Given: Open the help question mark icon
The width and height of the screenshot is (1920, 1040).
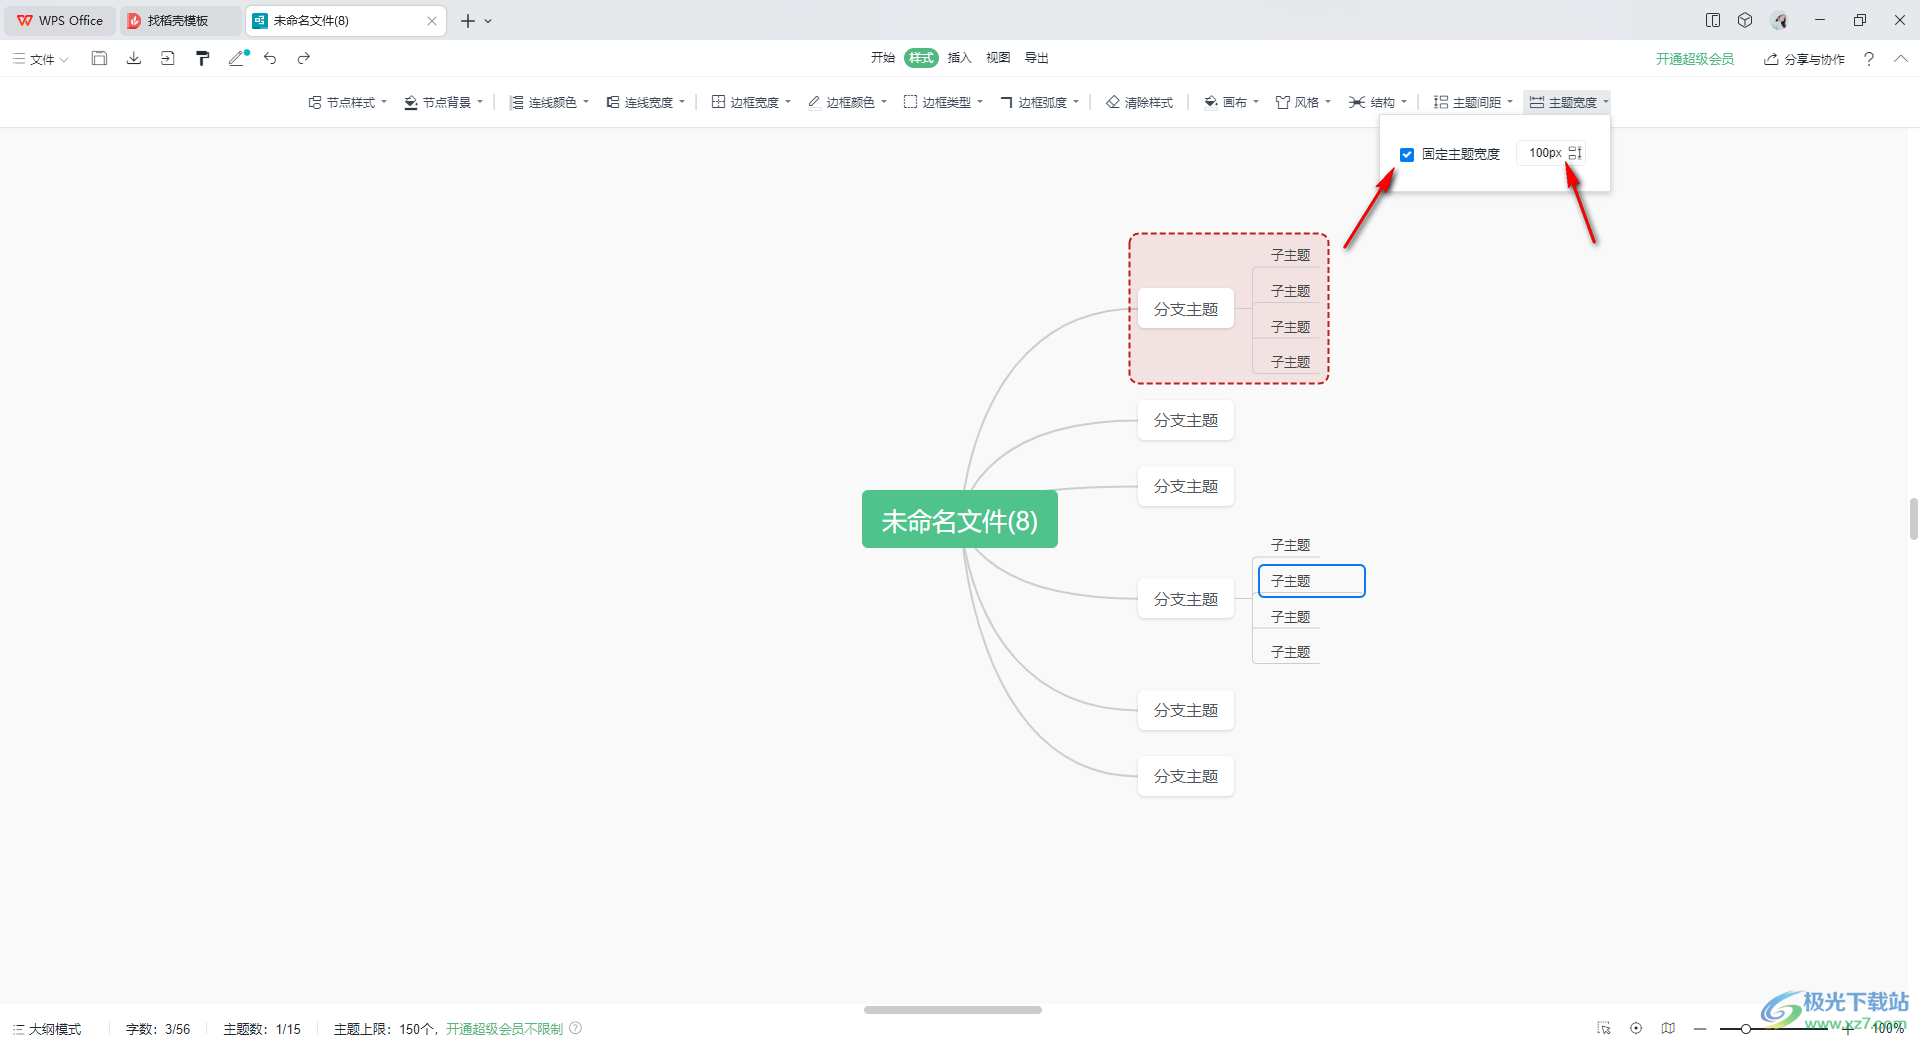Looking at the screenshot, I should tap(1868, 59).
